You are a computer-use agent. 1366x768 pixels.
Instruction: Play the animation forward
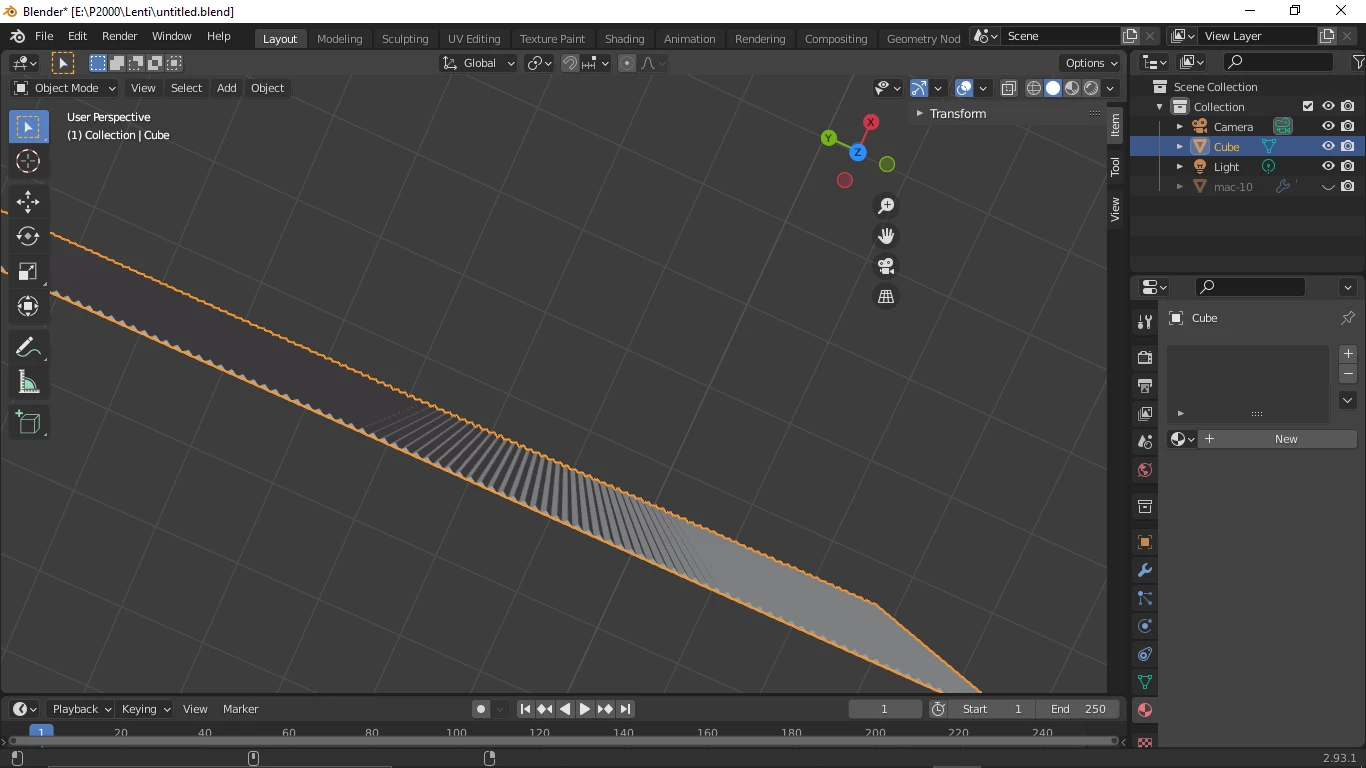(585, 709)
